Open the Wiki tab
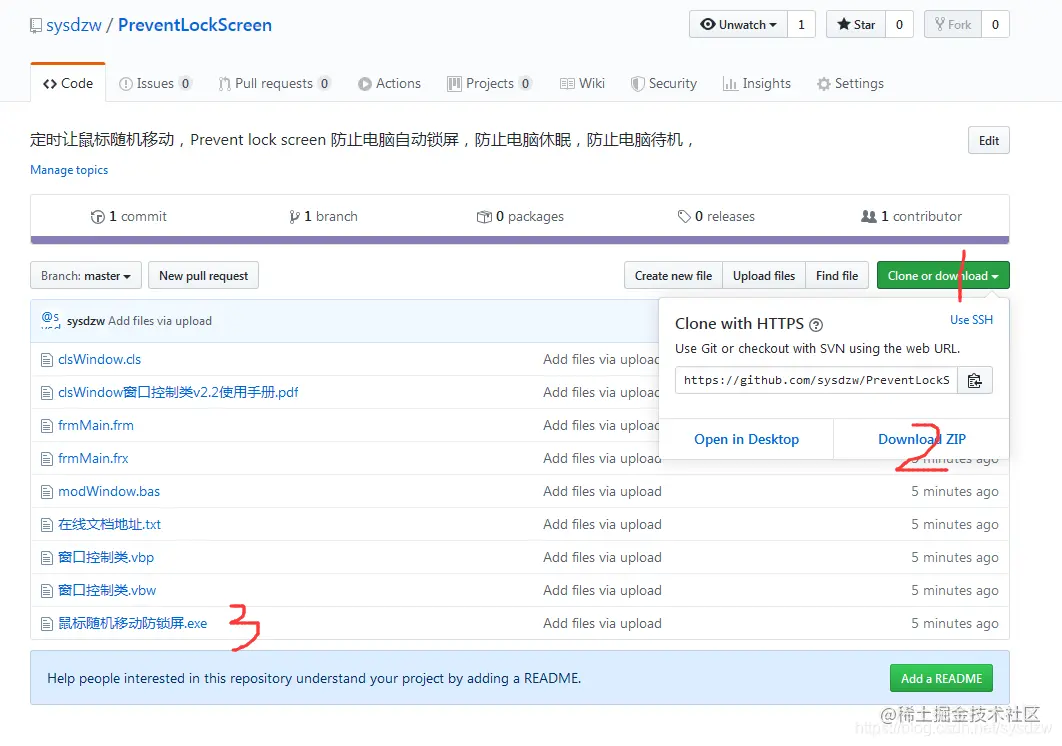Image resolution: width=1062 pixels, height=746 pixels. click(582, 83)
